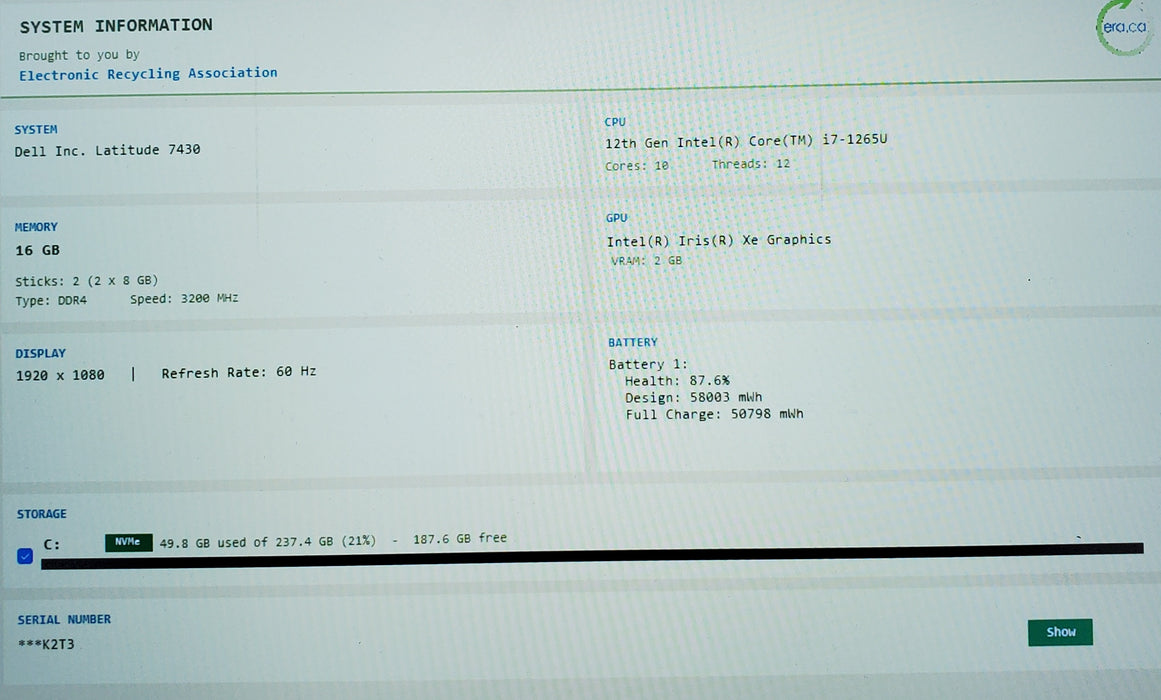The image size is (1161, 700).
Task: Select the masked serial '***K2T3'
Action: tap(46, 644)
